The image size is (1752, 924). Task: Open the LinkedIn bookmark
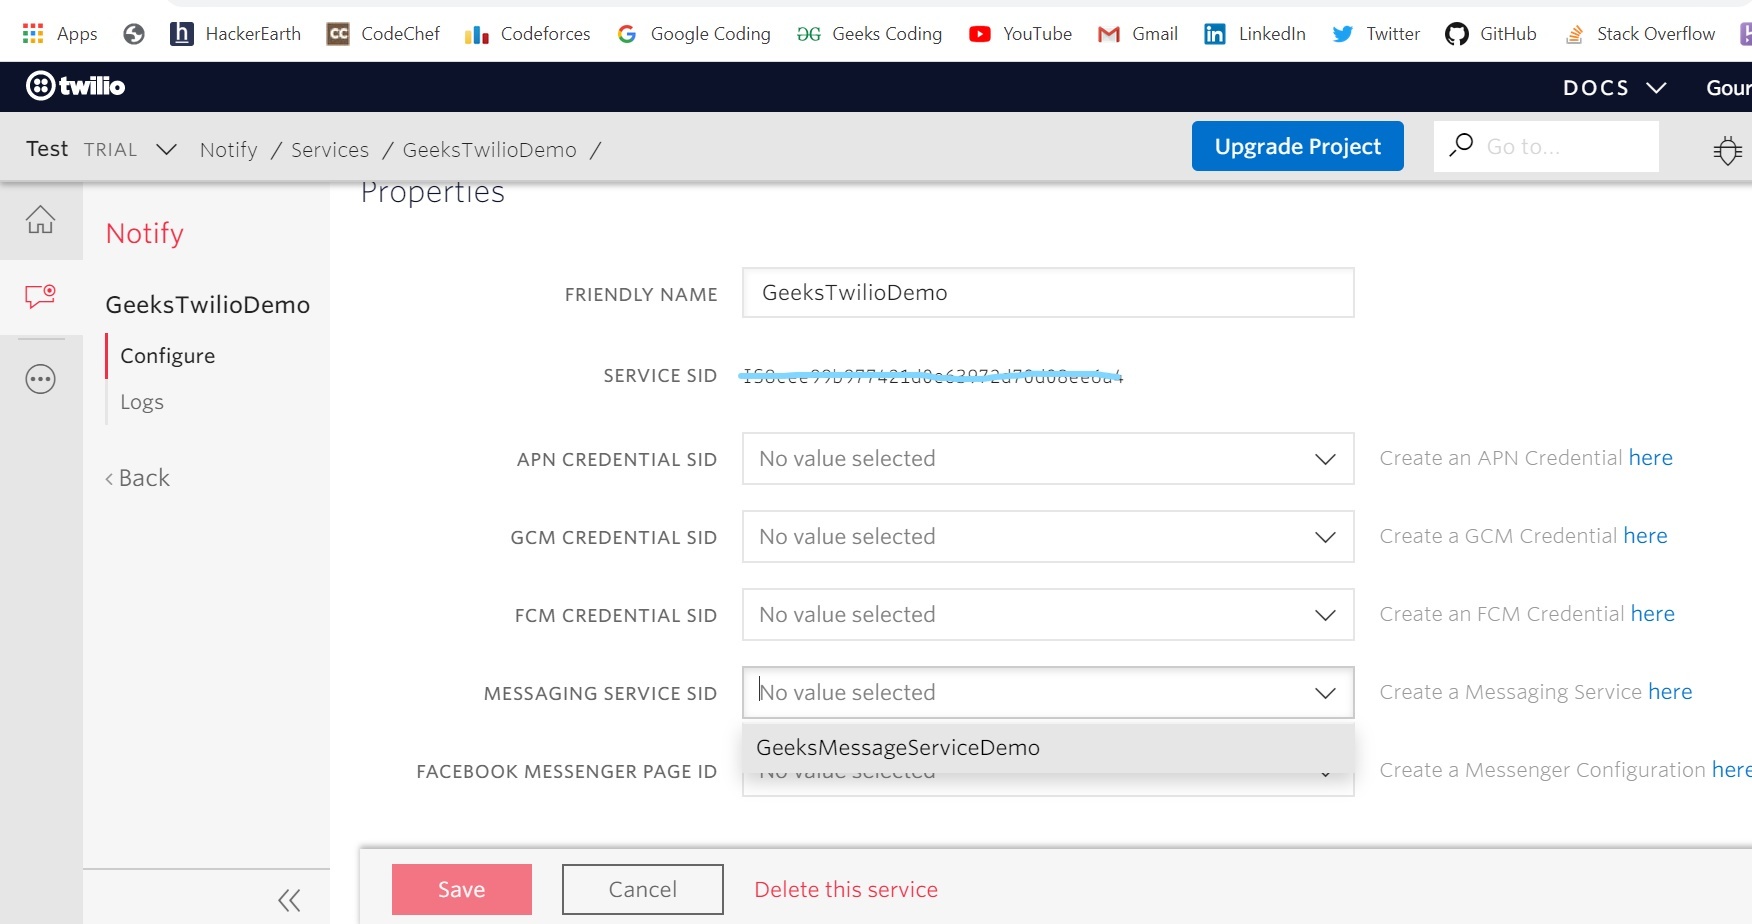pos(1255,34)
